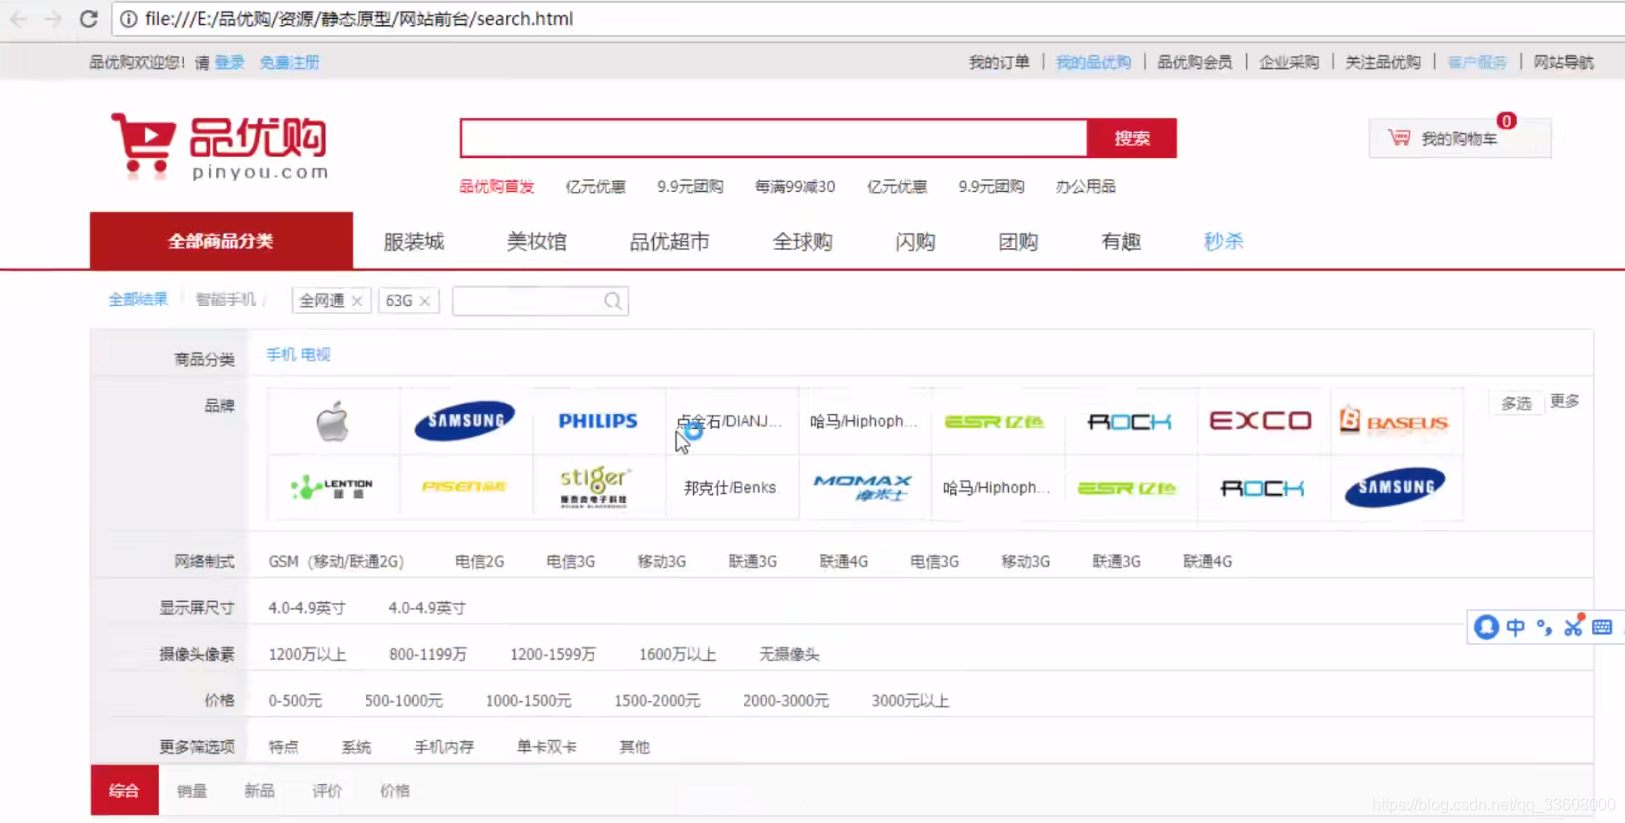Click the site info icon in the address bar
Screen dimensions: 1625x823
(x=129, y=19)
